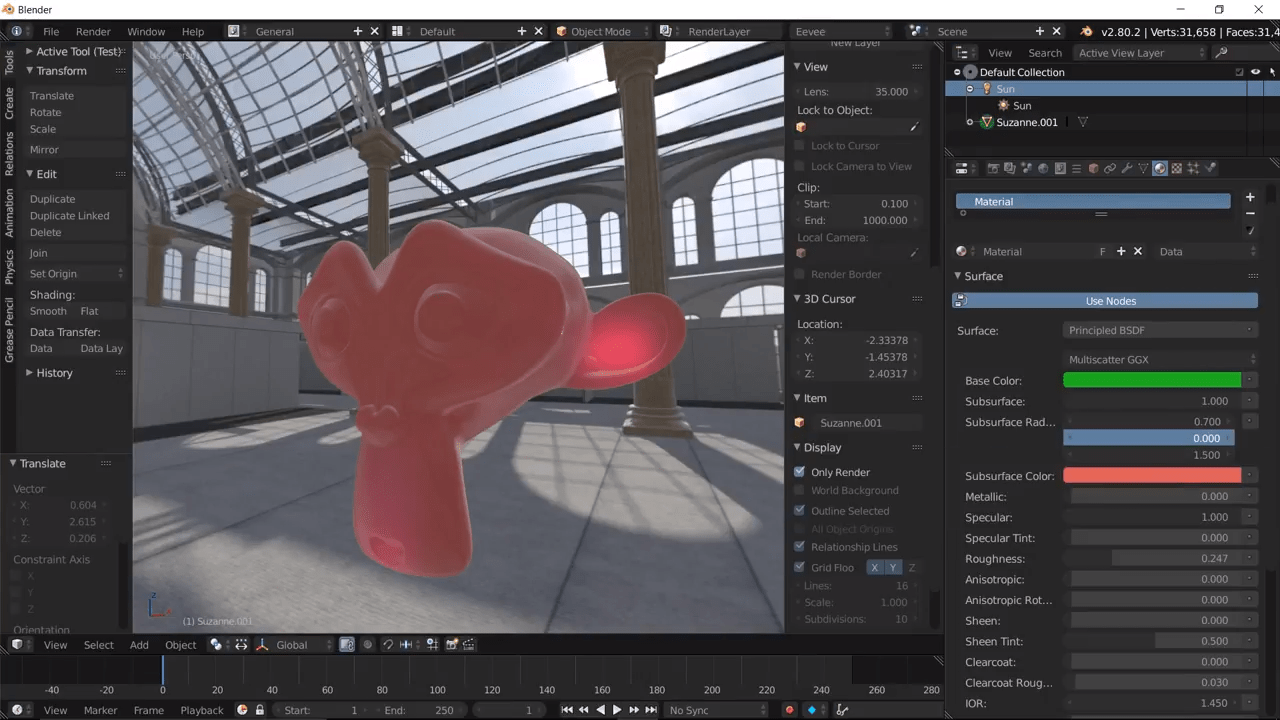
Task: Add a new scene with plus icon
Action: tap(1040, 31)
